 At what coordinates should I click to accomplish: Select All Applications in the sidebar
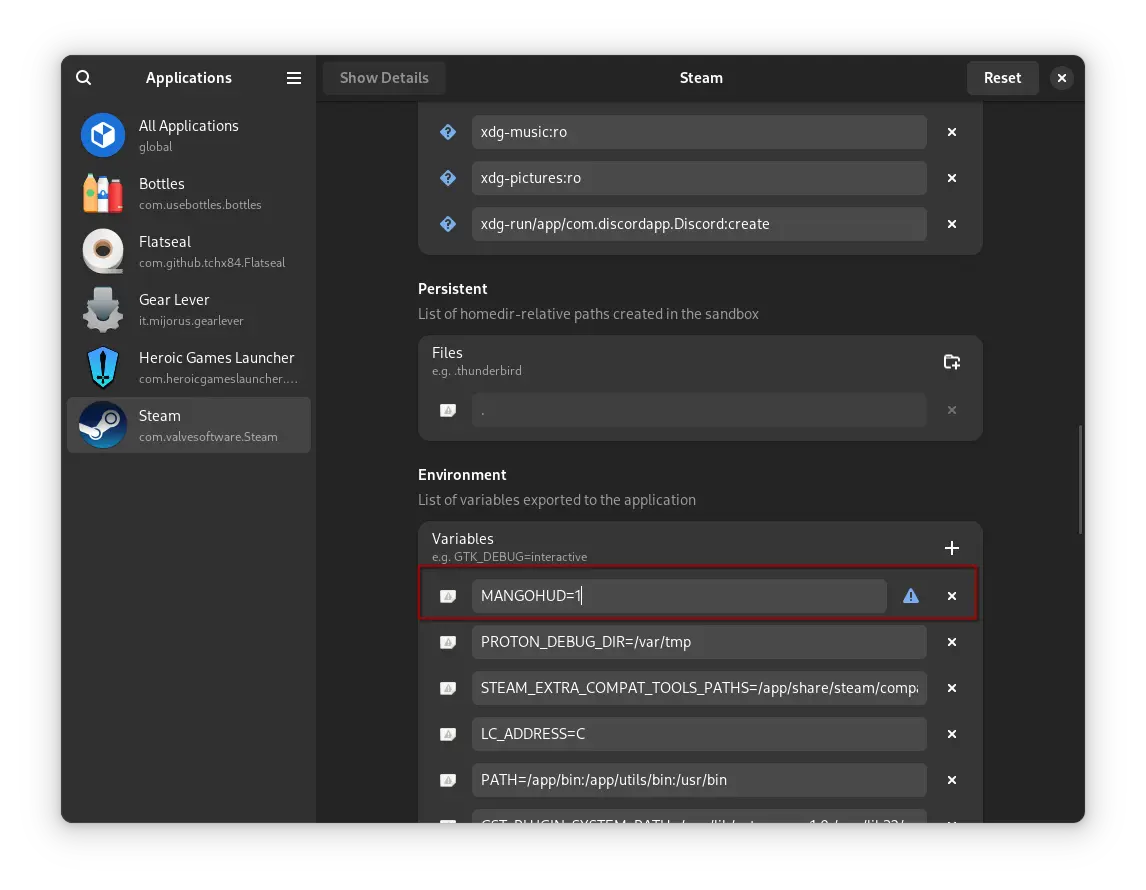click(x=189, y=135)
